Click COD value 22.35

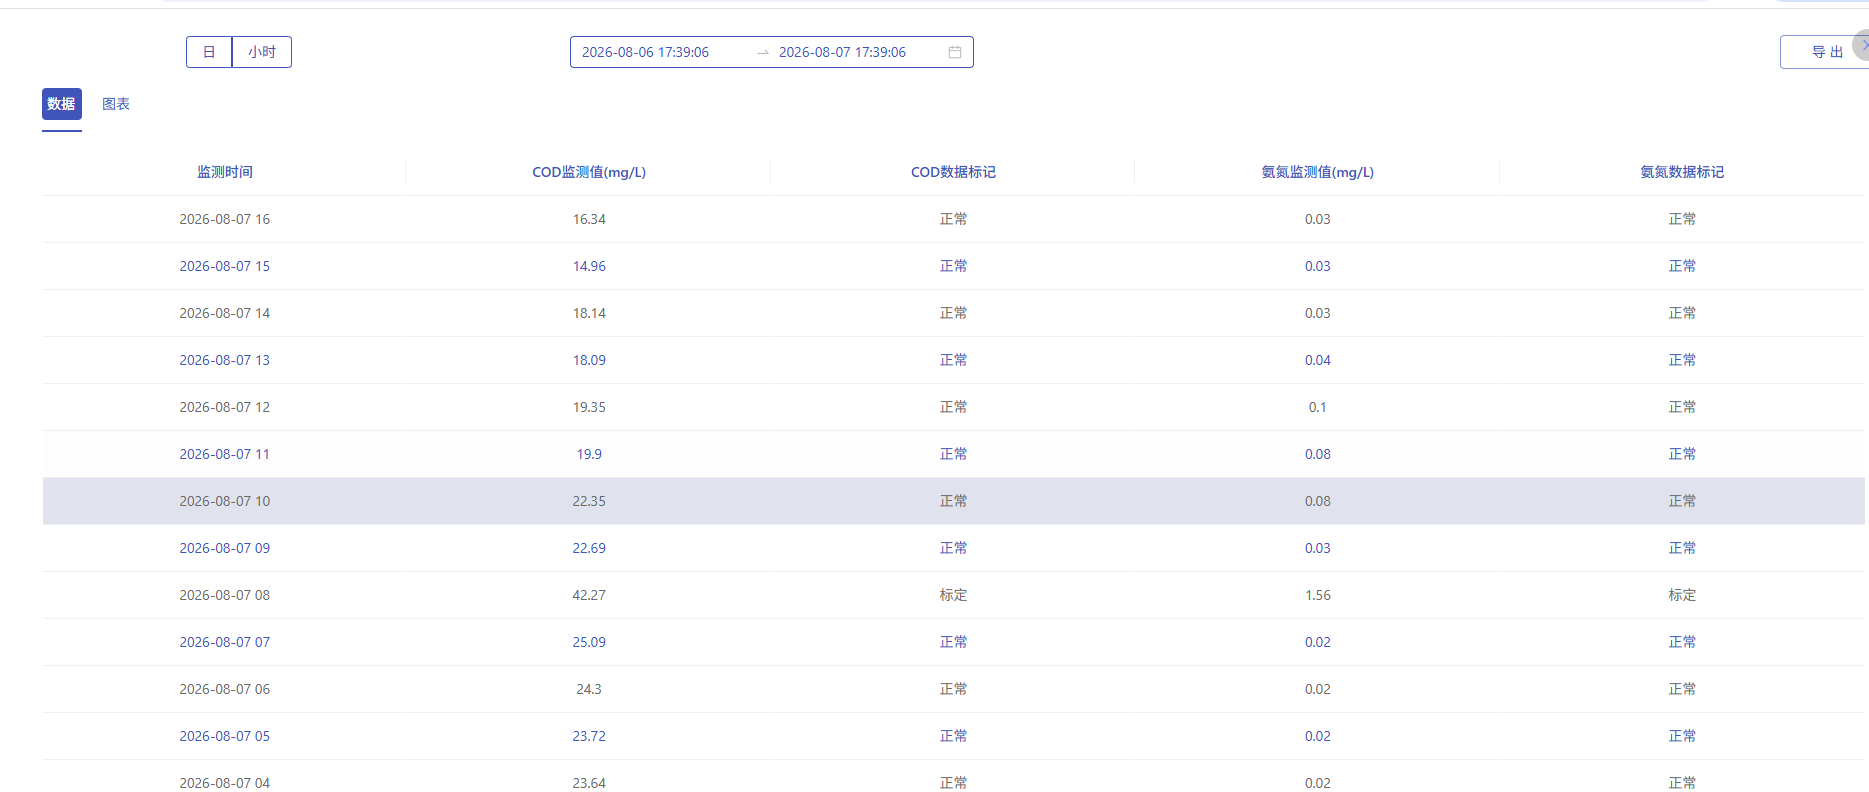click(x=589, y=501)
